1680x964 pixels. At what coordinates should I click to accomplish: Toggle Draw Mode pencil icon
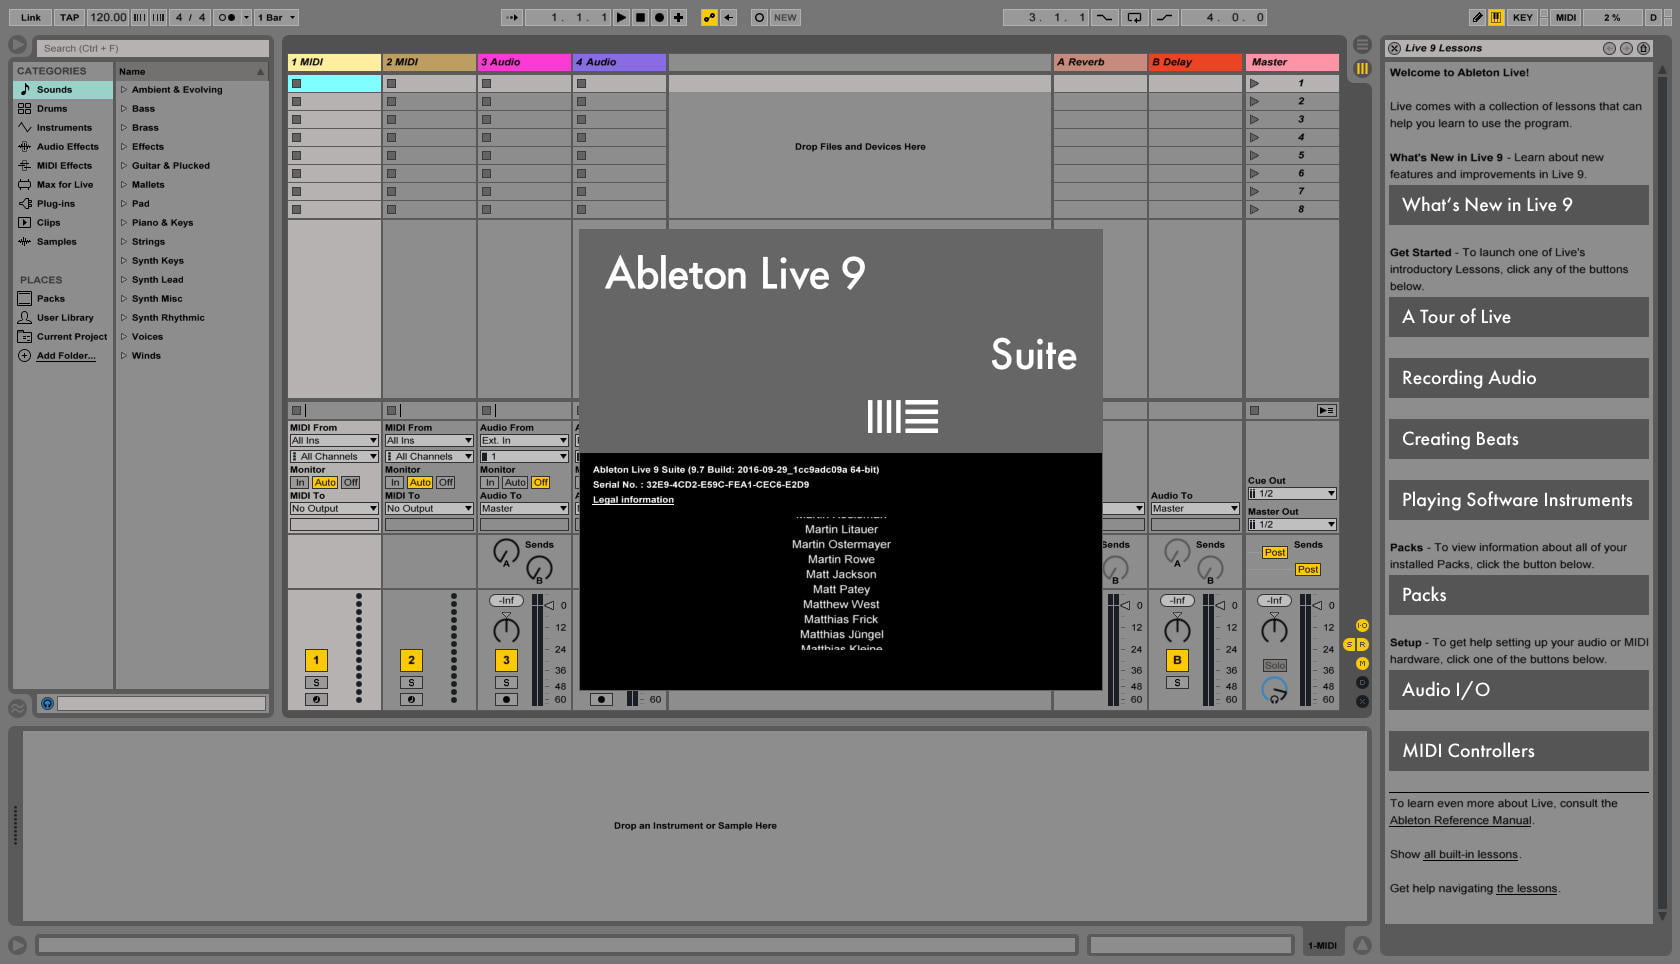coord(1477,17)
